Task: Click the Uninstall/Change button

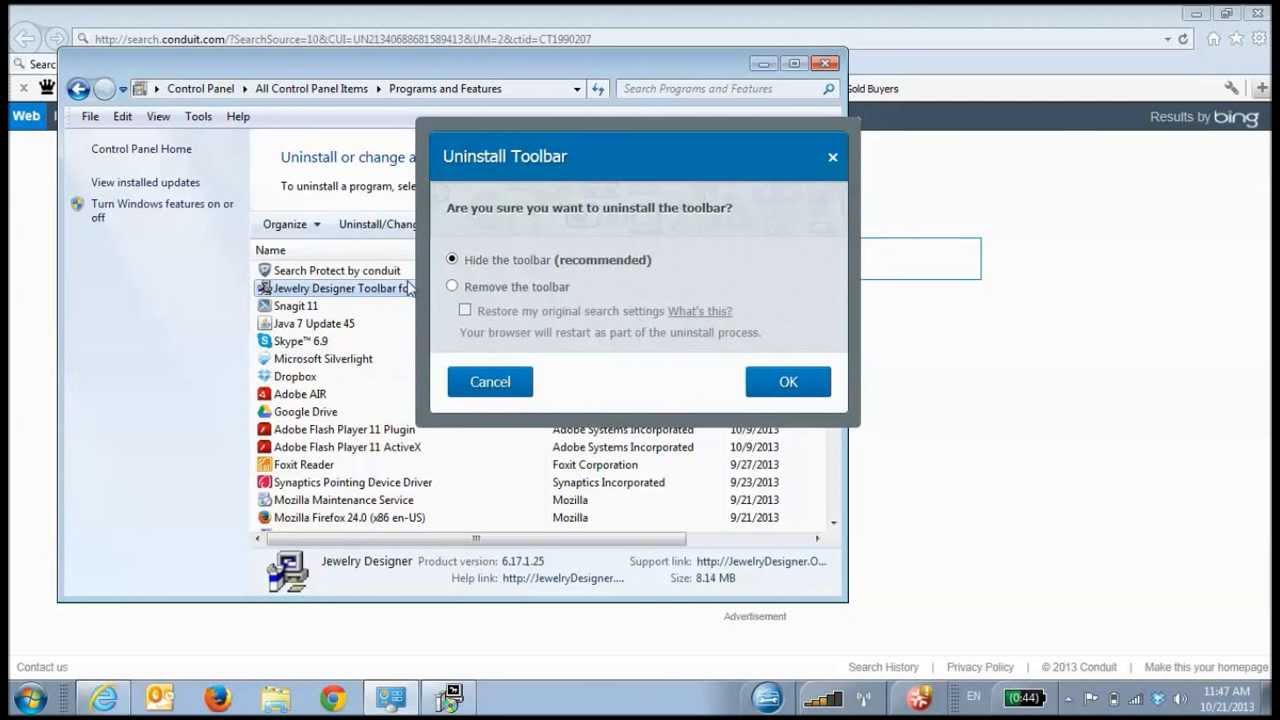Action: tap(377, 224)
